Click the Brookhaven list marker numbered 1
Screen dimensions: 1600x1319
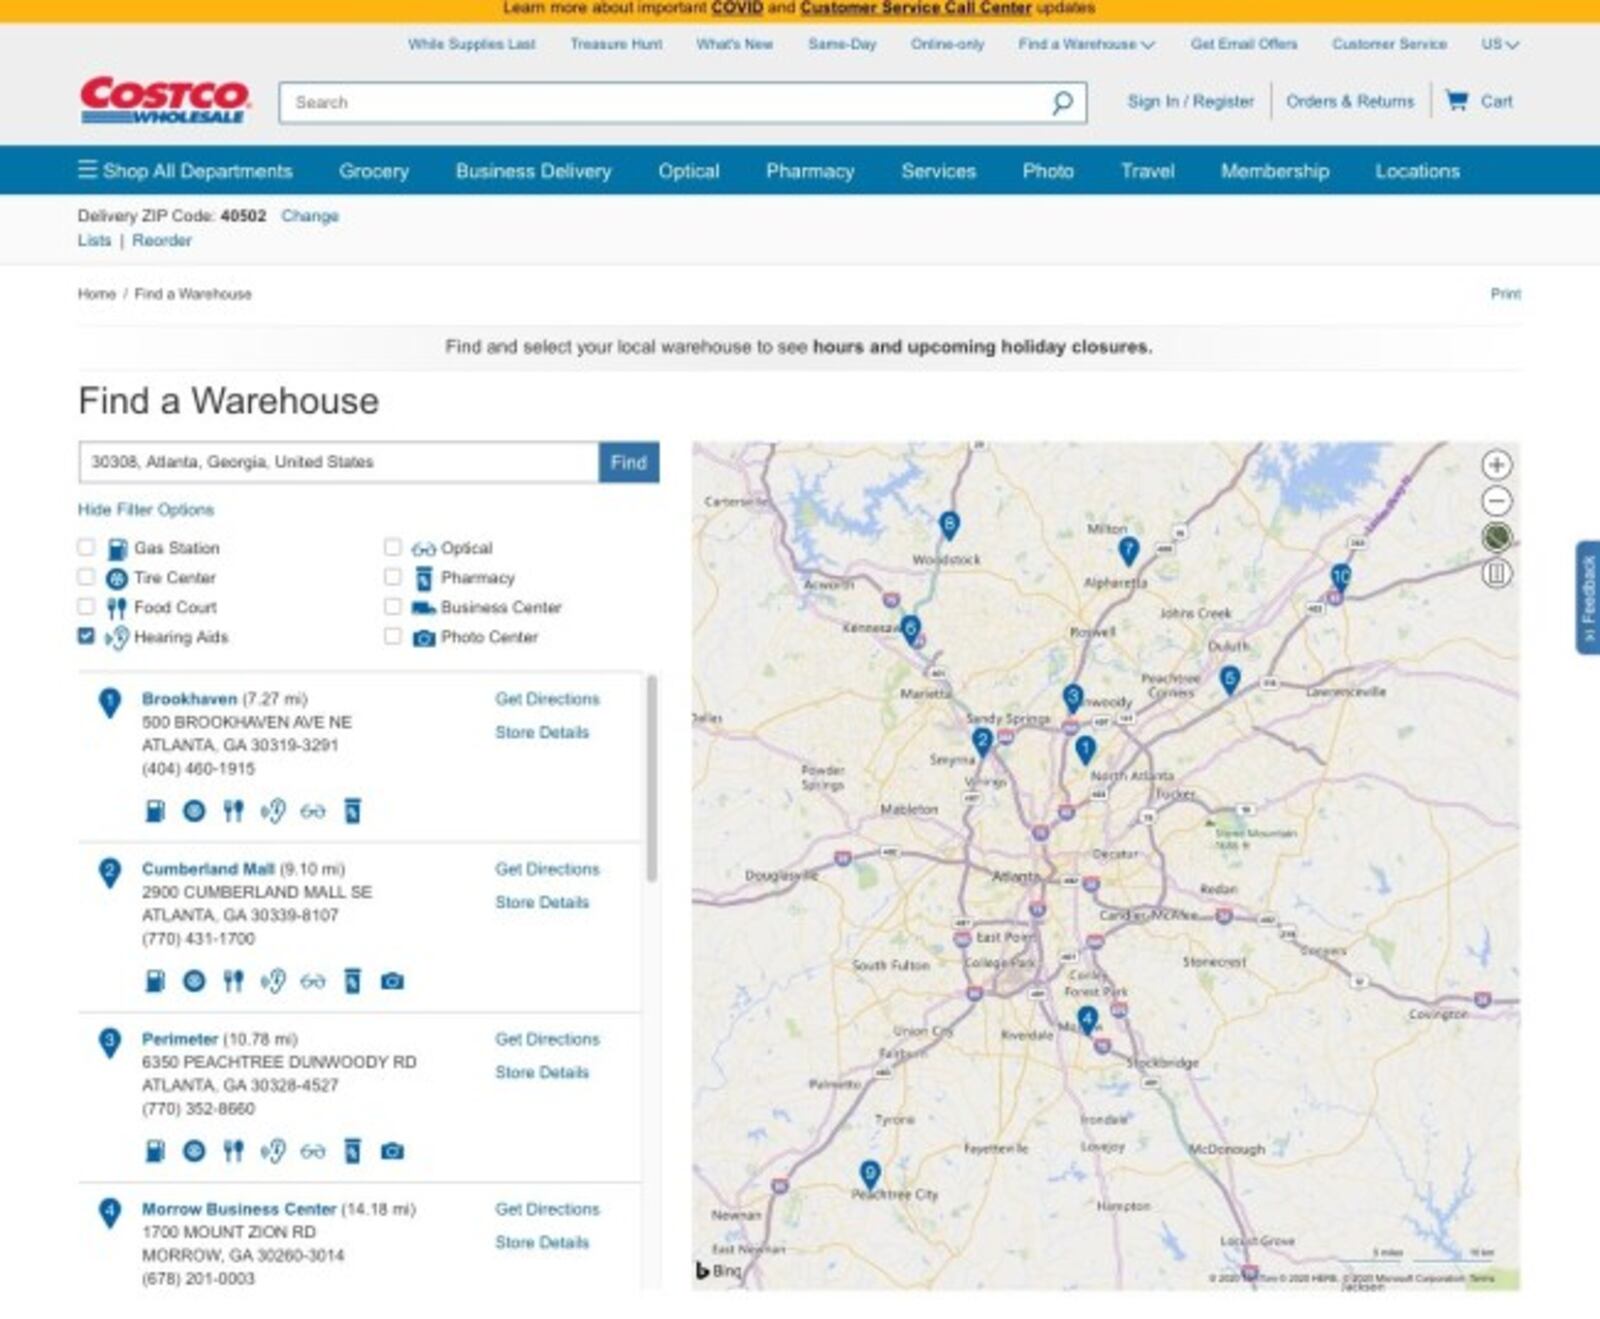(110, 703)
